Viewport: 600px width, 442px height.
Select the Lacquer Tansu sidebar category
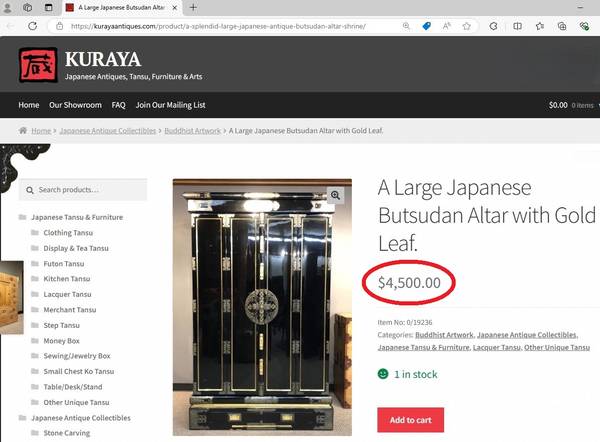67,294
